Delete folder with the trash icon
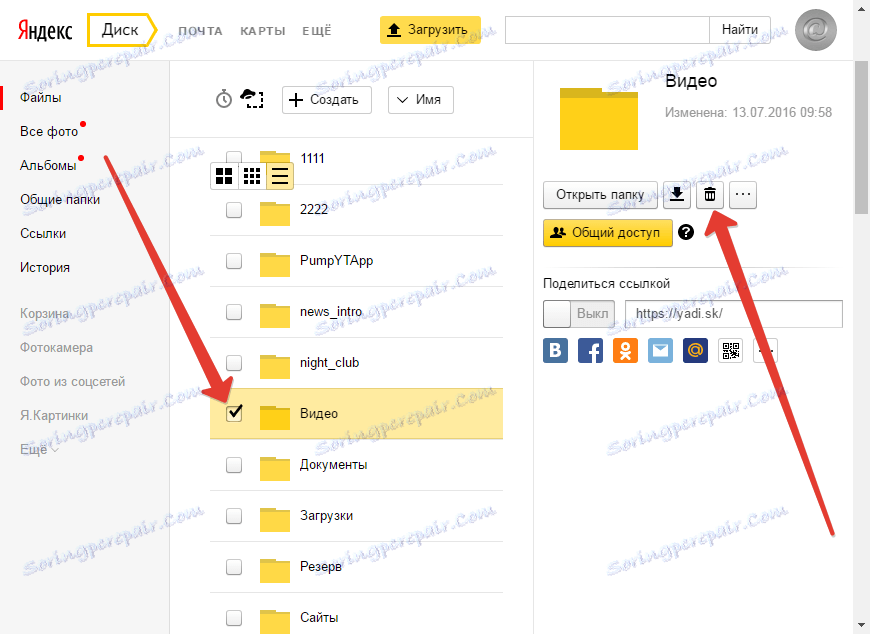 pos(710,195)
